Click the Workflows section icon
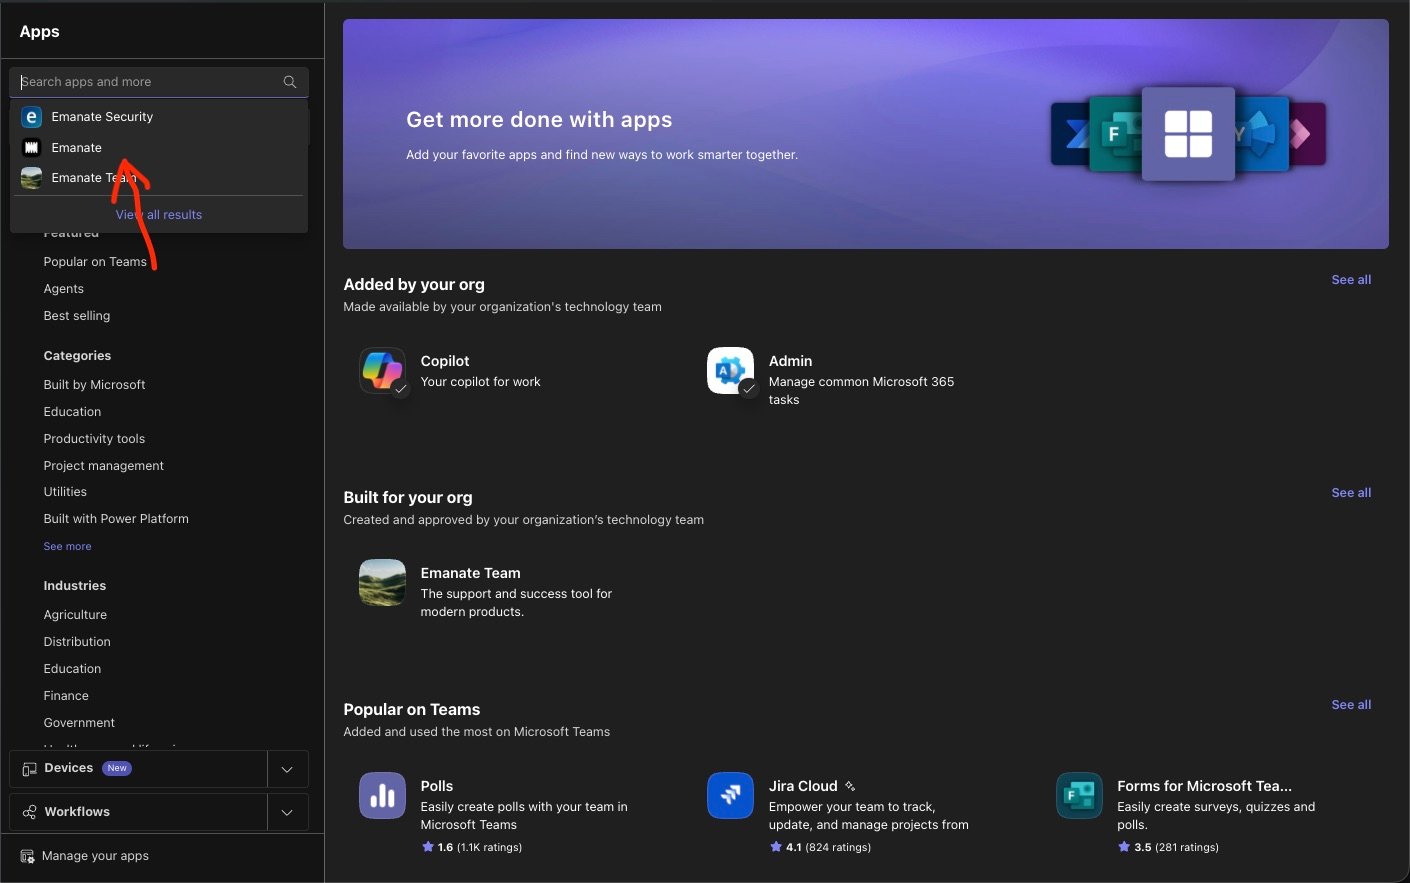Image resolution: width=1410 pixels, height=883 pixels. pyautogui.click(x=29, y=812)
